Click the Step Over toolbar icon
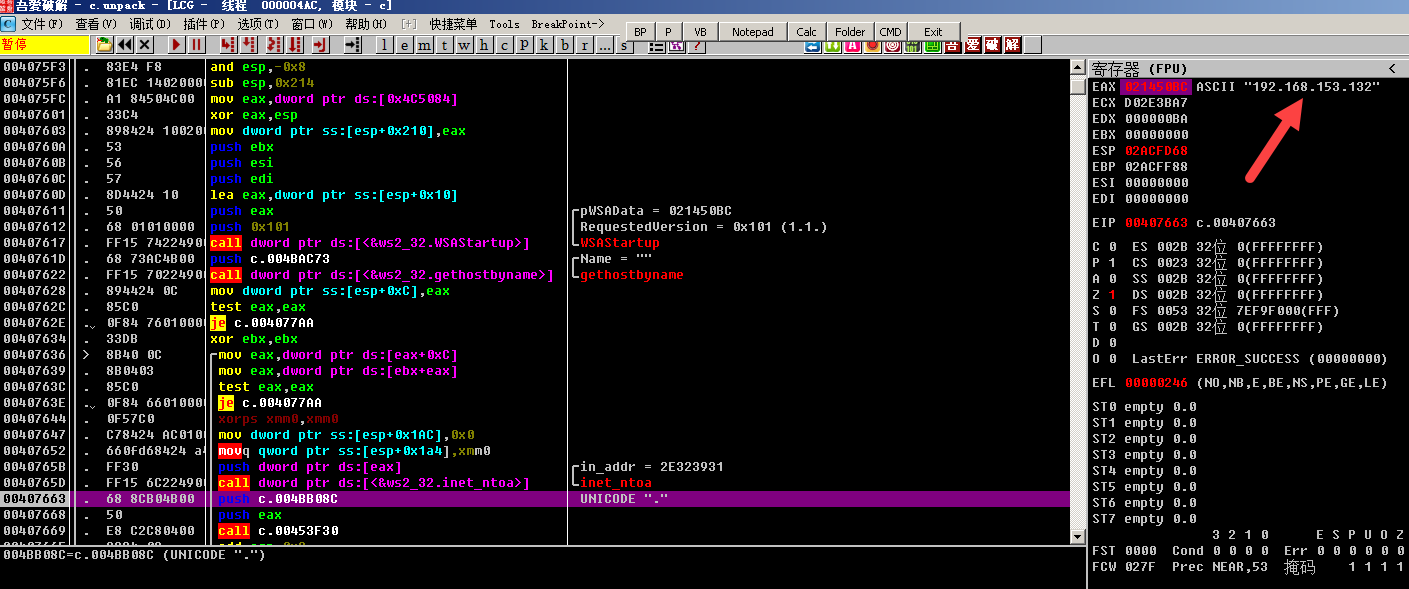The height and width of the screenshot is (589, 1409). click(249, 45)
